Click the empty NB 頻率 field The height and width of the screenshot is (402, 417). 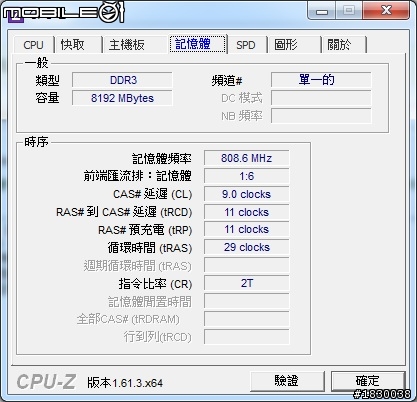click(x=321, y=116)
